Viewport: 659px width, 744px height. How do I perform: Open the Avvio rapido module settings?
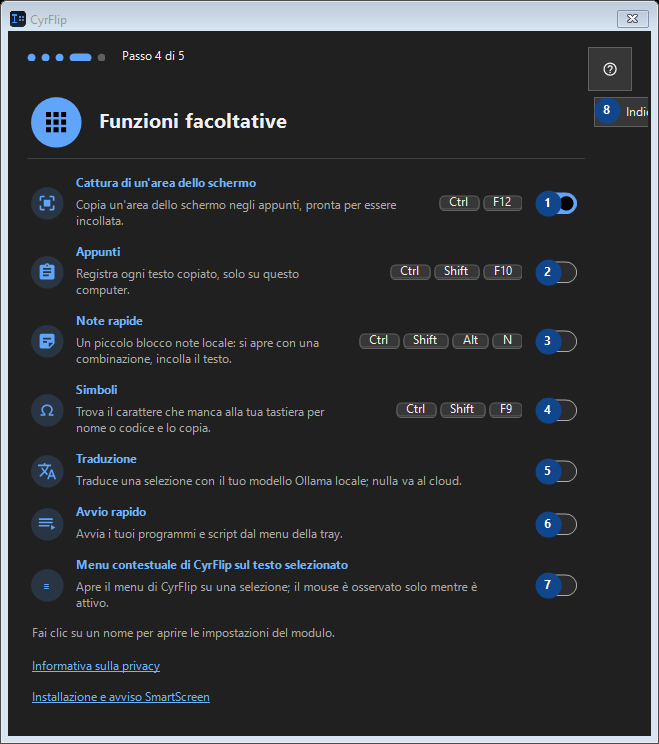point(111,512)
